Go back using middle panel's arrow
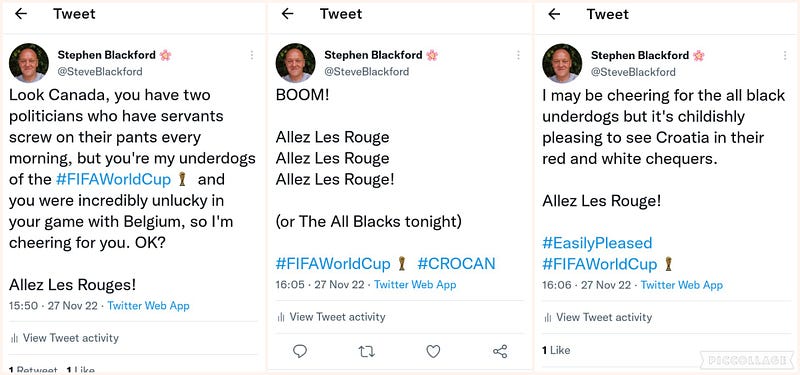 (x=288, y=14)
